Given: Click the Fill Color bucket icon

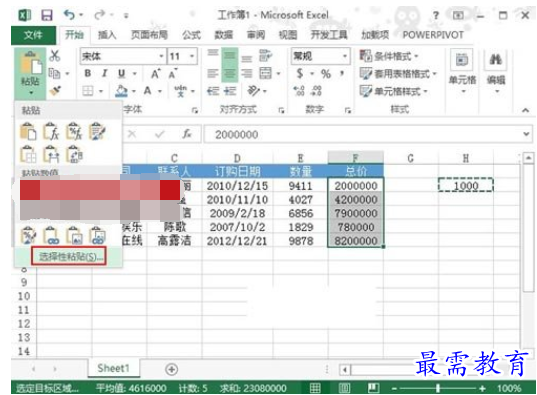Looking at the screenshot, I should pyautogui.click(x=122, y=91).
